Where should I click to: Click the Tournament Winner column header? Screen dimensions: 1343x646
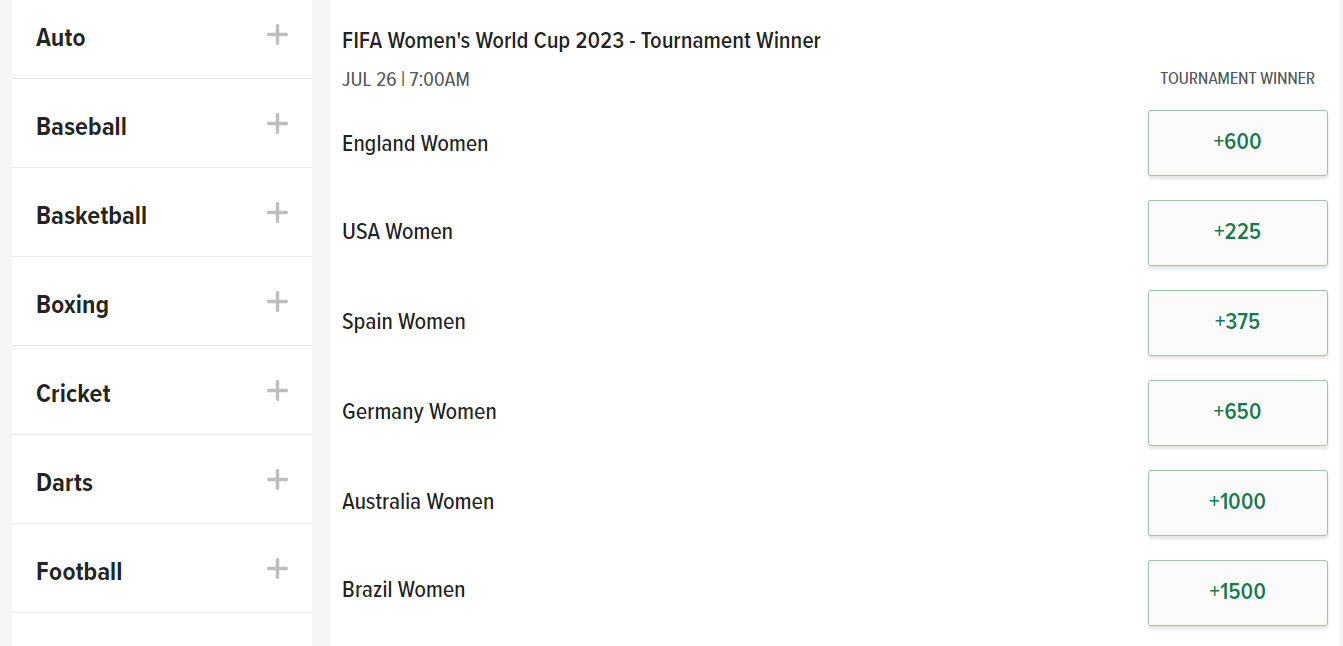point(1237,78)
